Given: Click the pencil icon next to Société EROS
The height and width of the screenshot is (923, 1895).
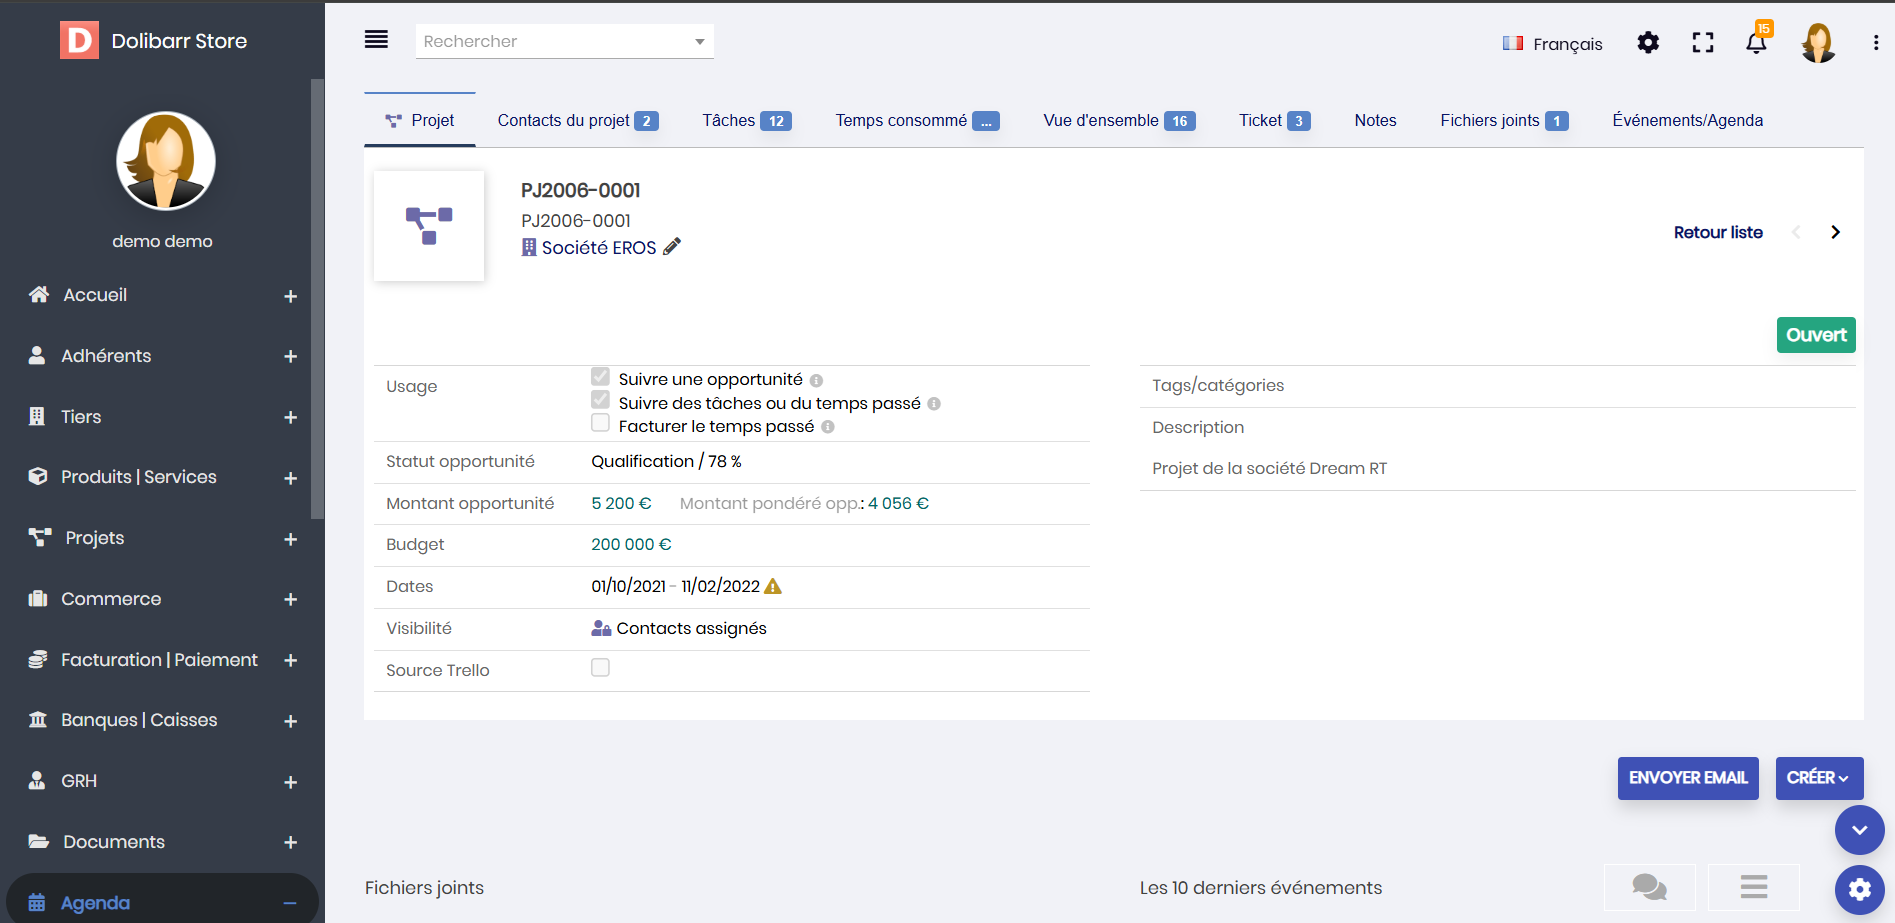Looking at the screenshot, I should click(672, 247).
